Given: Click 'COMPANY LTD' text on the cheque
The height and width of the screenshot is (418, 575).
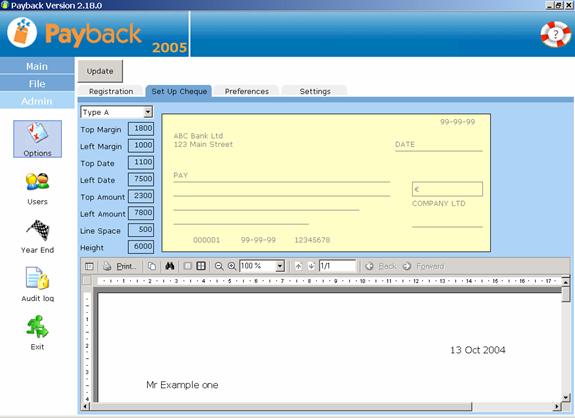Looking at the screenshot, I should (x=439, y=204).
